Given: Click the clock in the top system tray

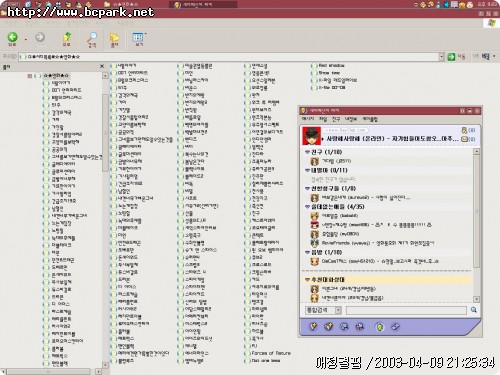Looking at the screenshot, I should [x=488, y=4].
